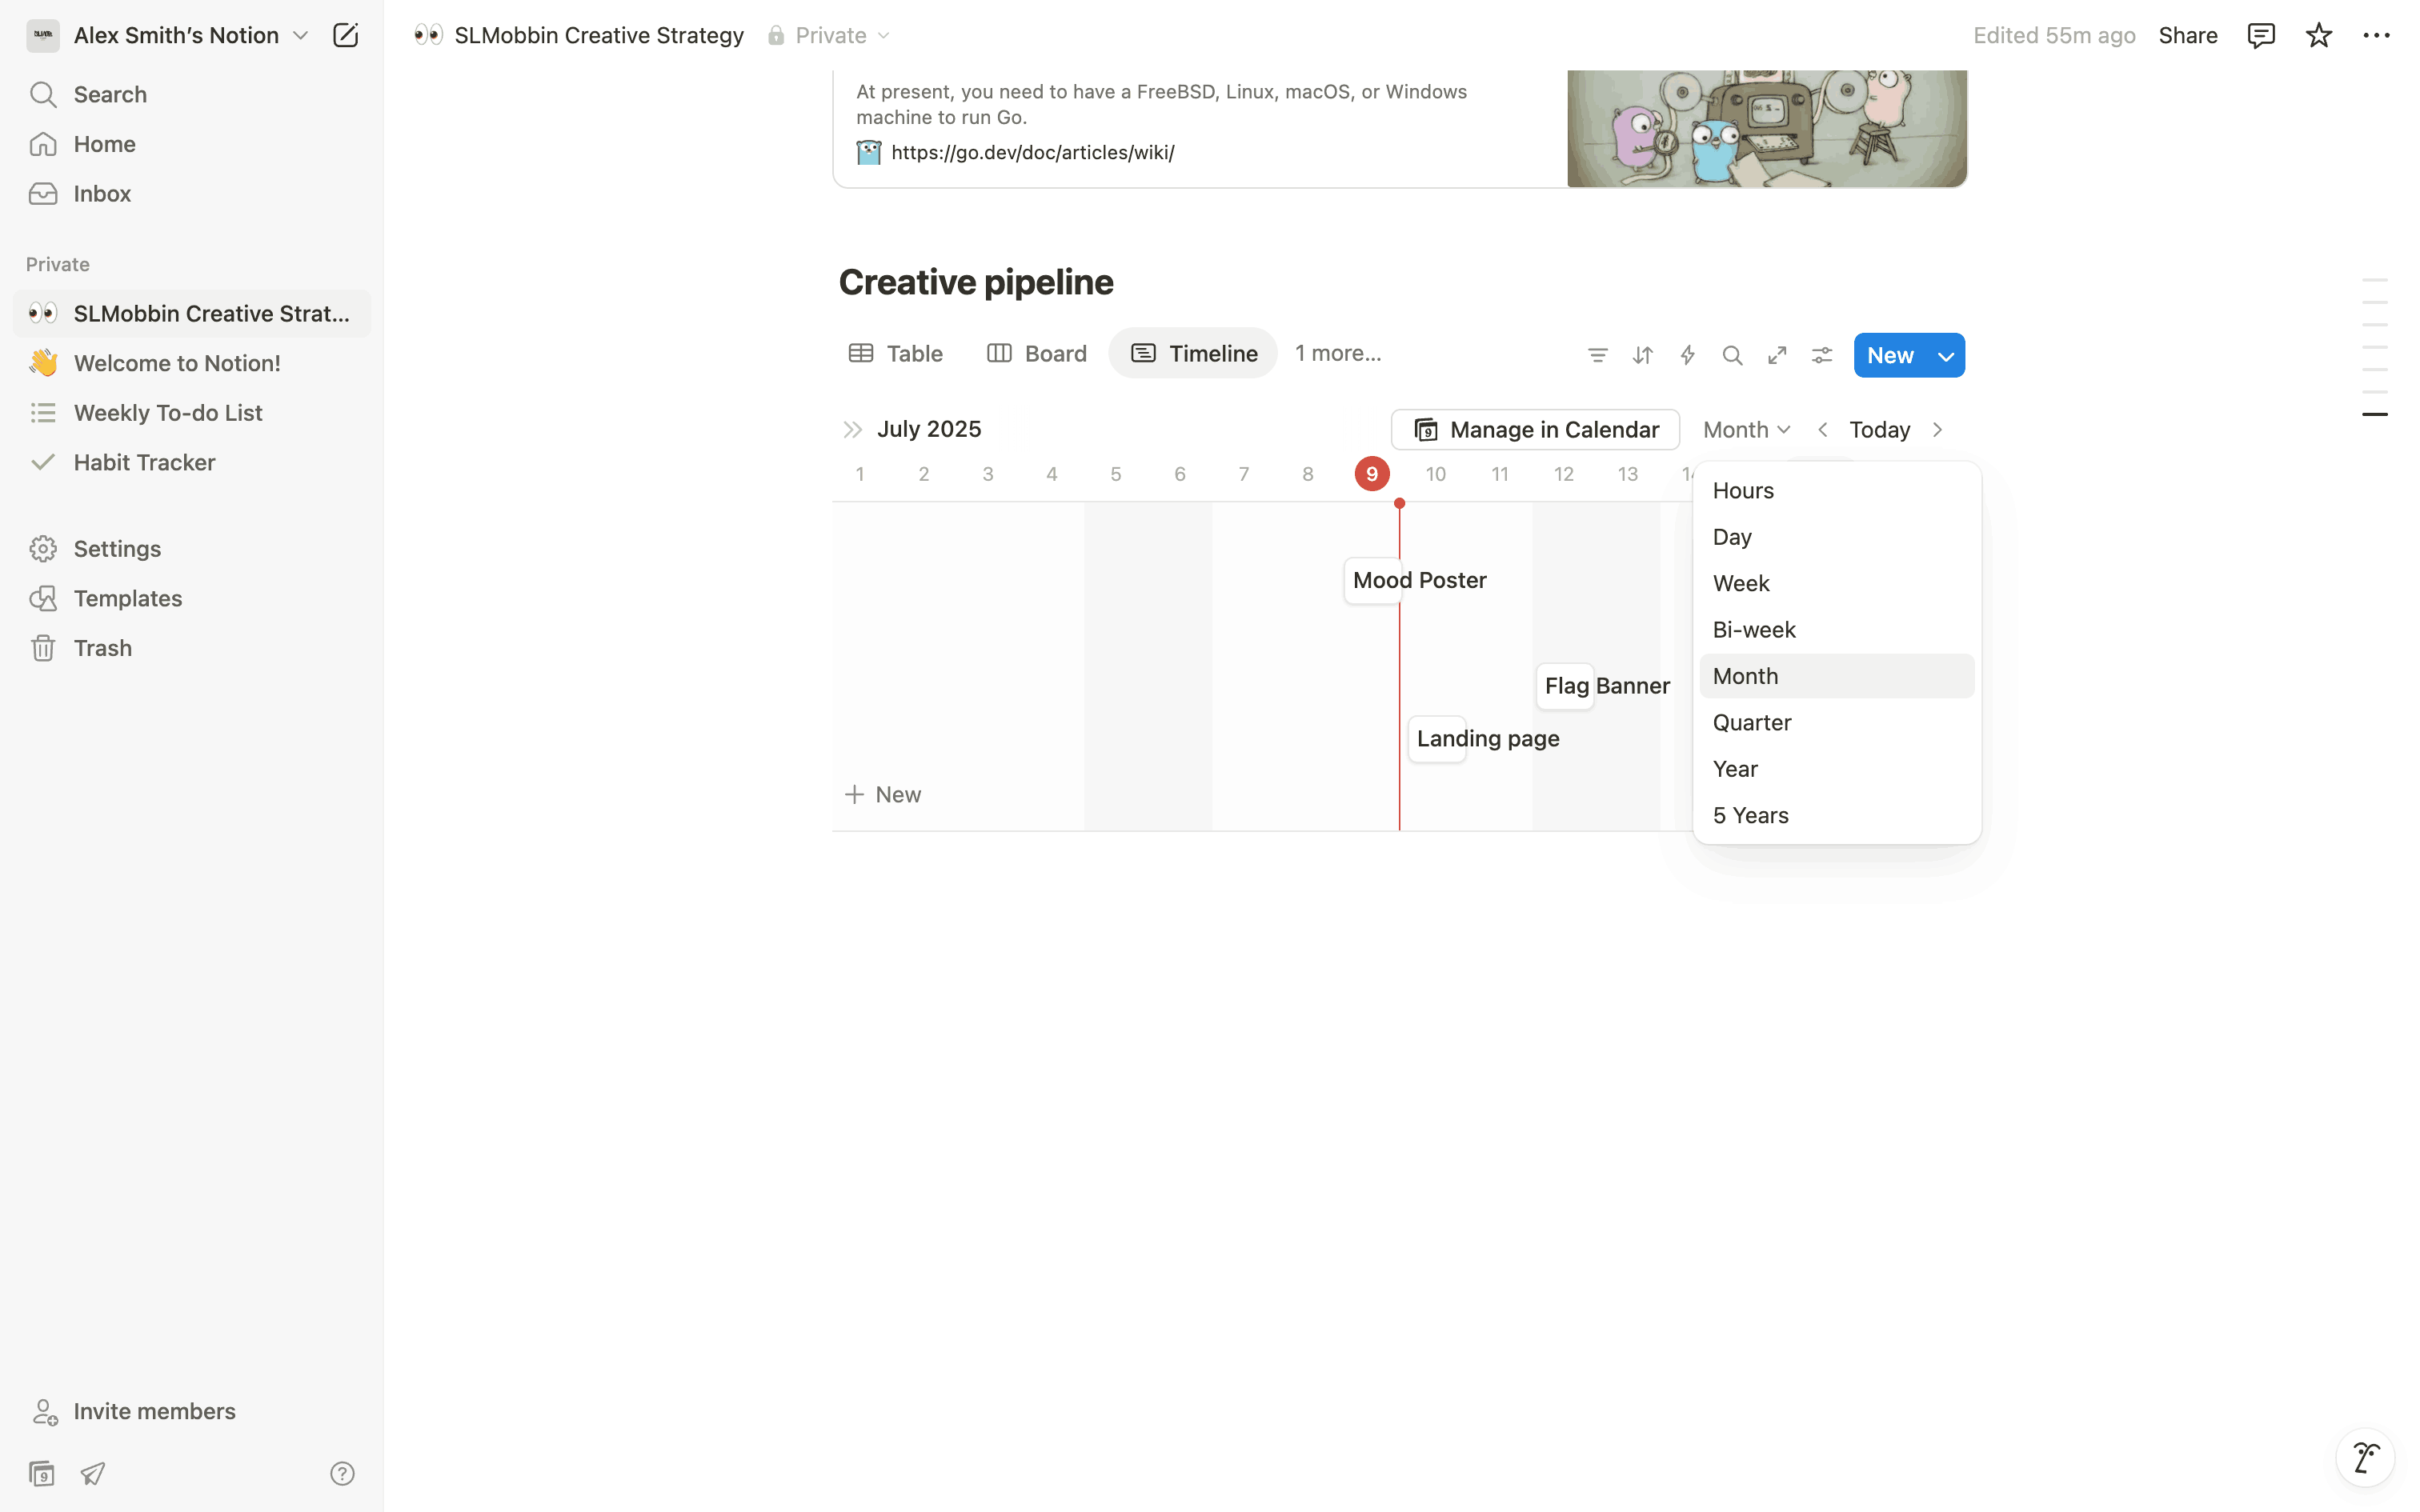Switch to the Board view tab

tap(1037, 353)
